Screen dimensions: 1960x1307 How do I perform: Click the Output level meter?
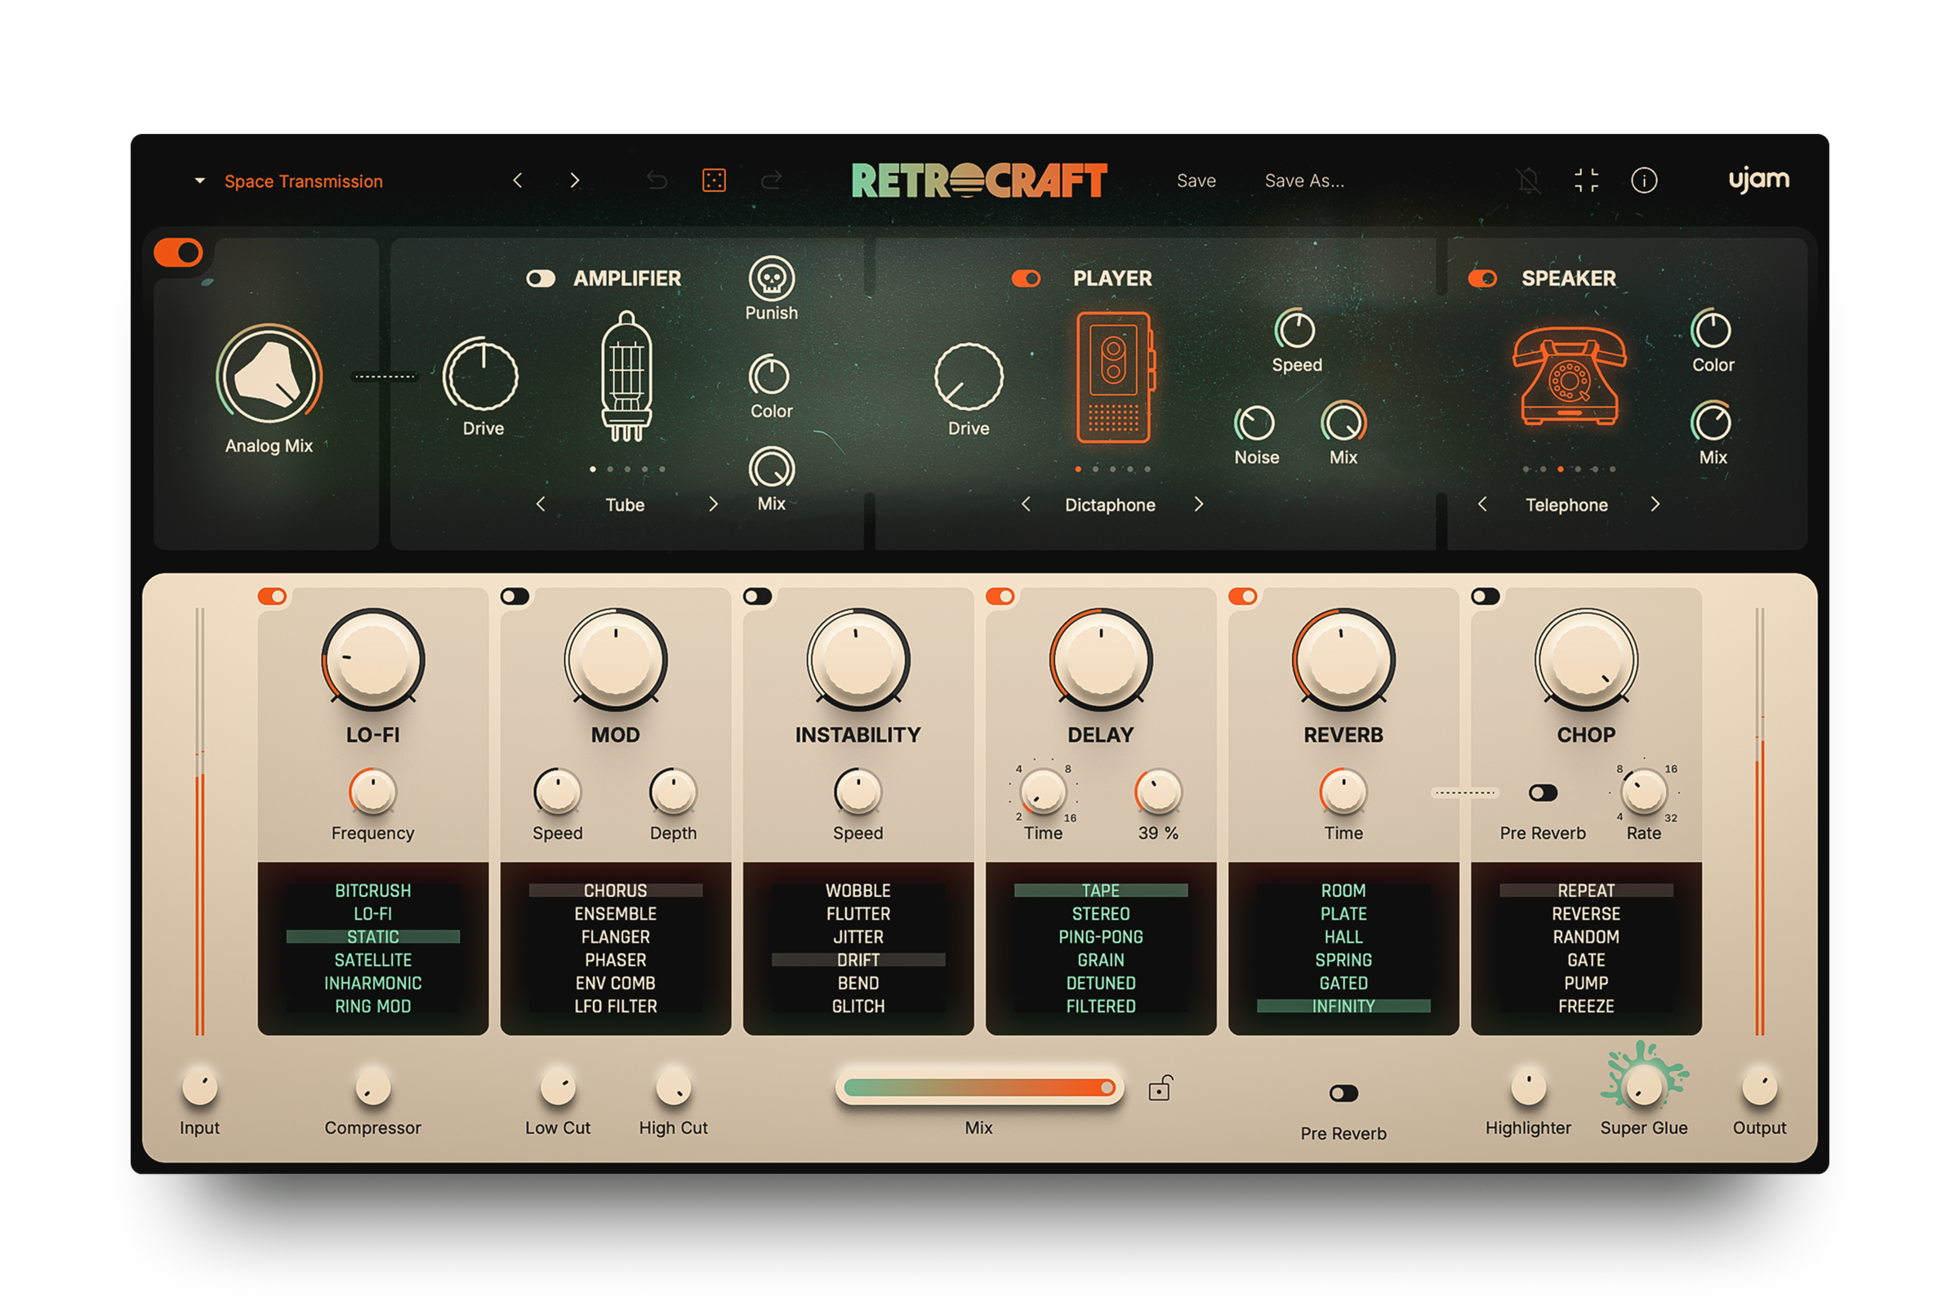(x=1759, y=821)
